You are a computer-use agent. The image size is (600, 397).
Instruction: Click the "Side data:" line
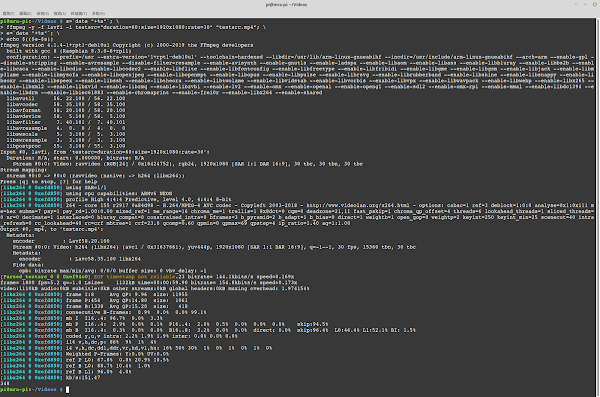point(28,265)
